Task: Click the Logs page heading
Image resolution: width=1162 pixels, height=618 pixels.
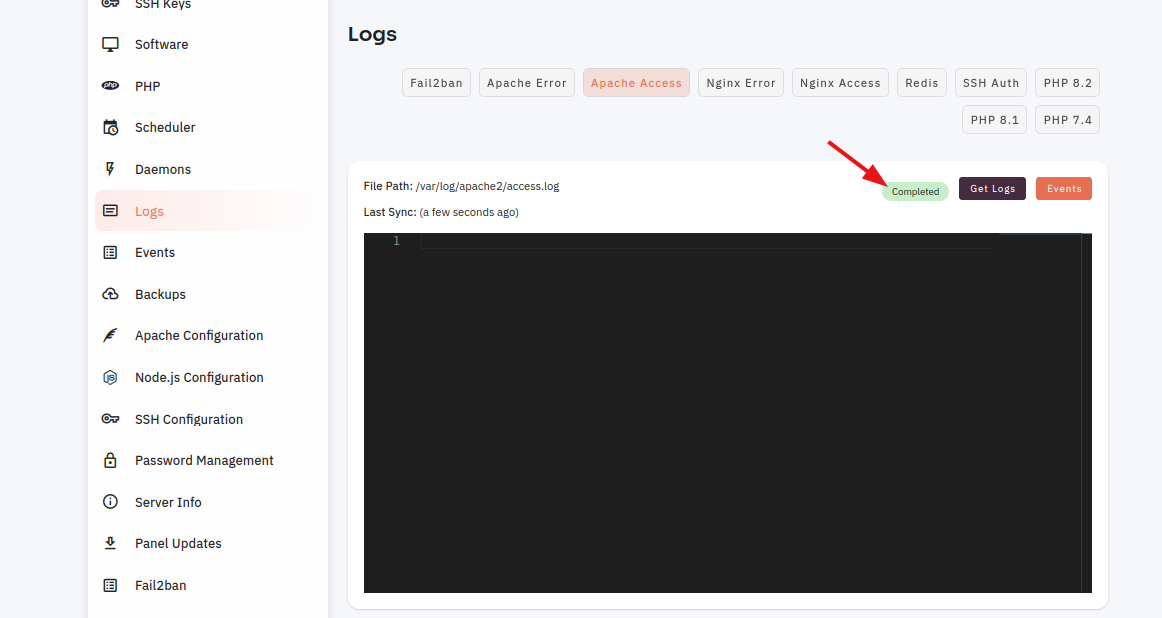Action: point(373,34)
